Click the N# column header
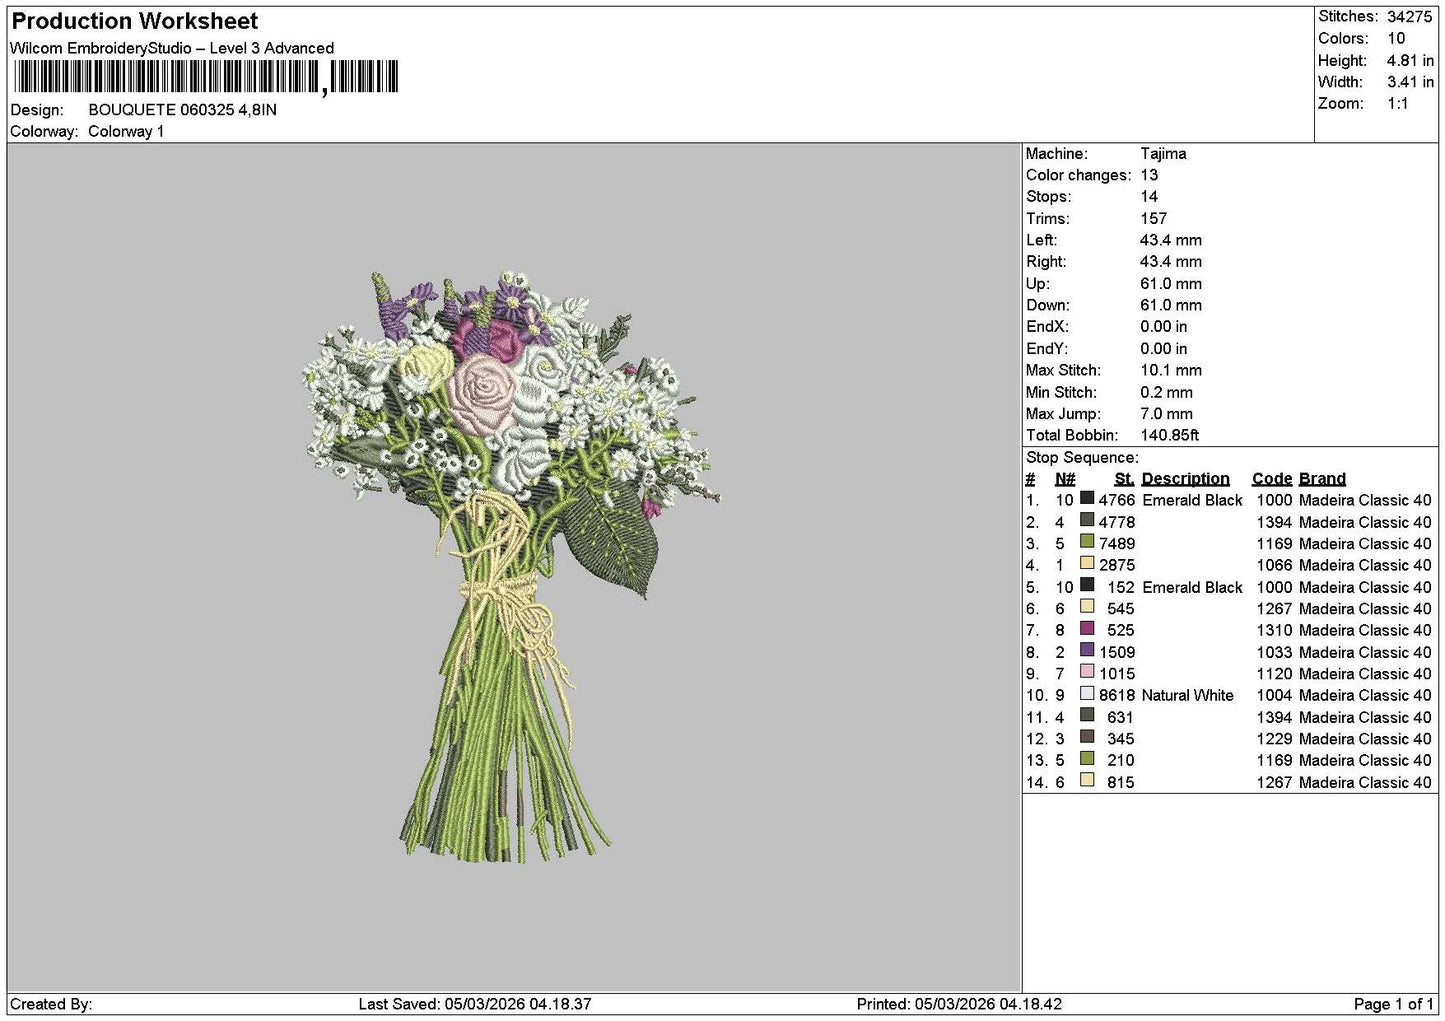 (1065, 479)
